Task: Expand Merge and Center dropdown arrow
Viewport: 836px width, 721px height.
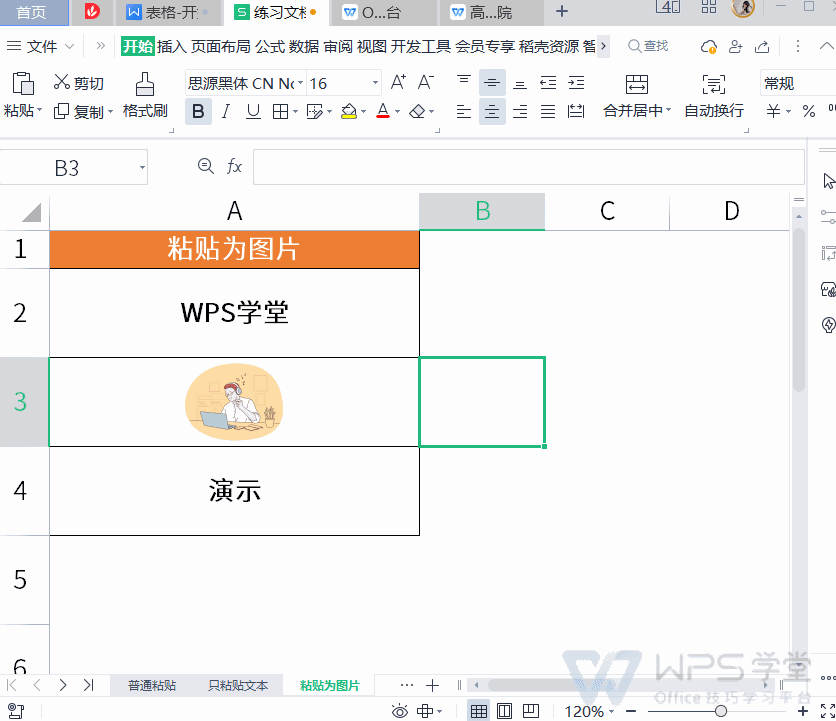Action: point(668,111)
